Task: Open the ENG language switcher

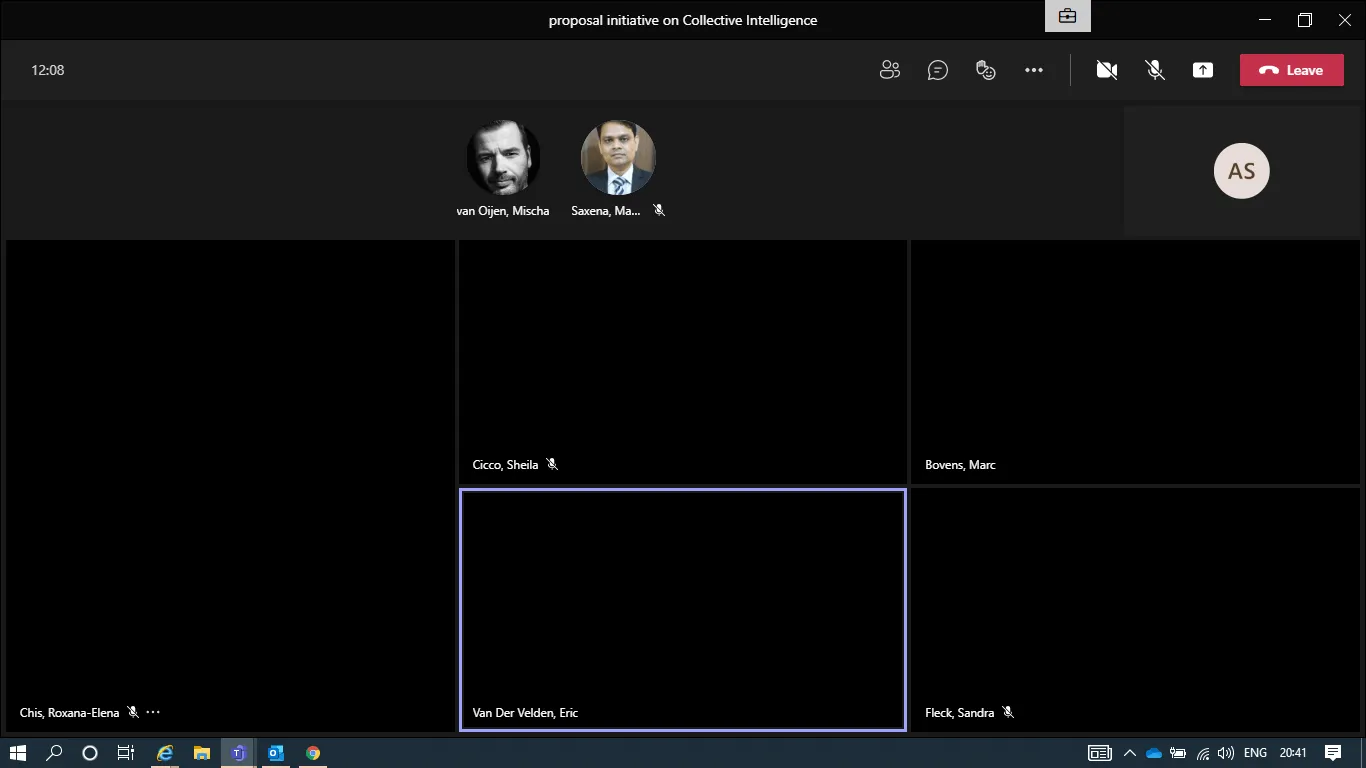Action: [1255, 752]
